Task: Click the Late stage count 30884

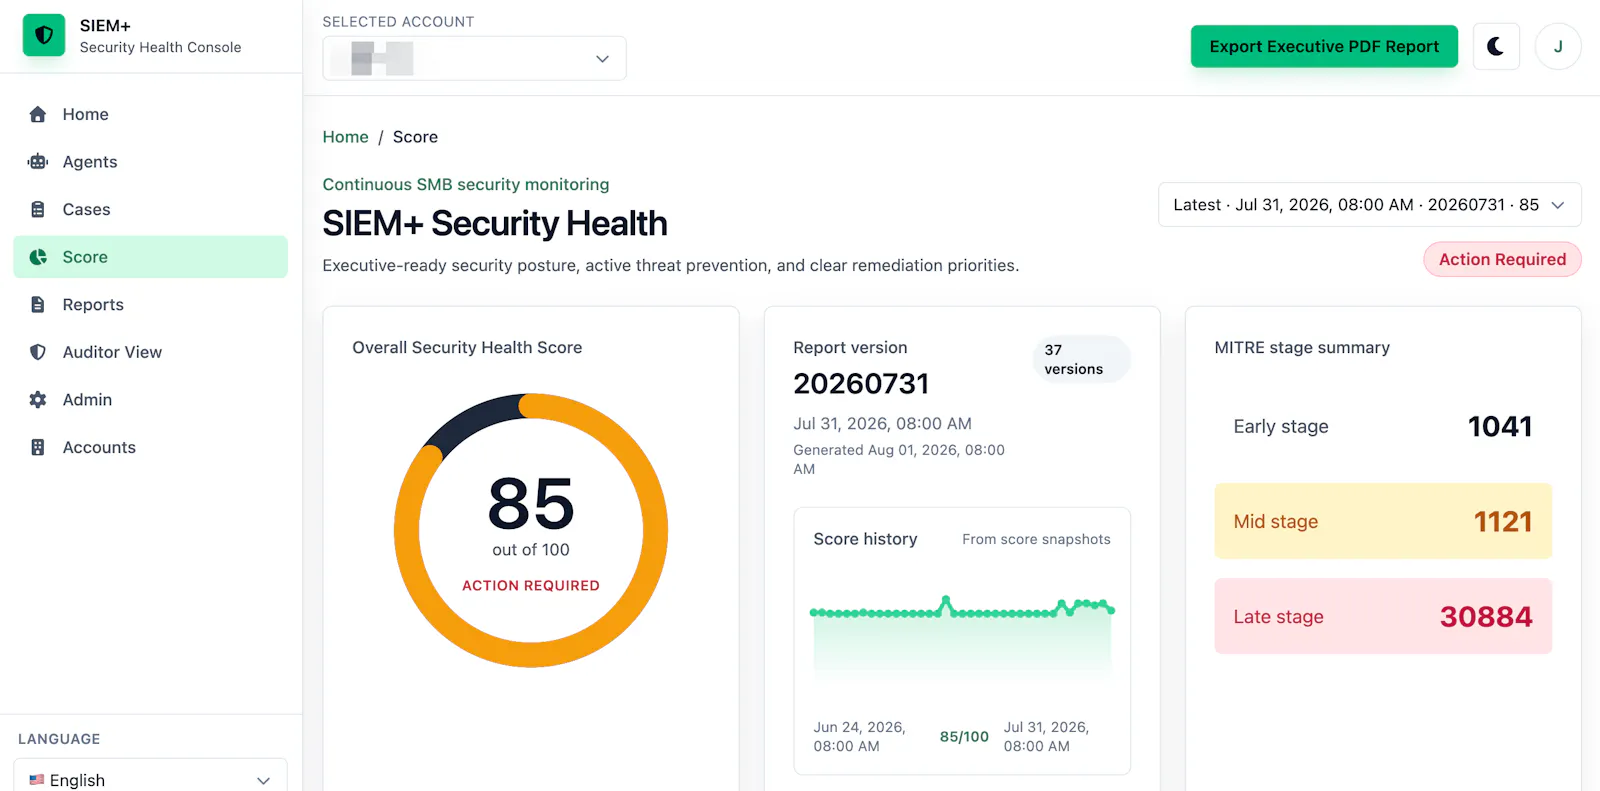Action: tap(1486, 617)
